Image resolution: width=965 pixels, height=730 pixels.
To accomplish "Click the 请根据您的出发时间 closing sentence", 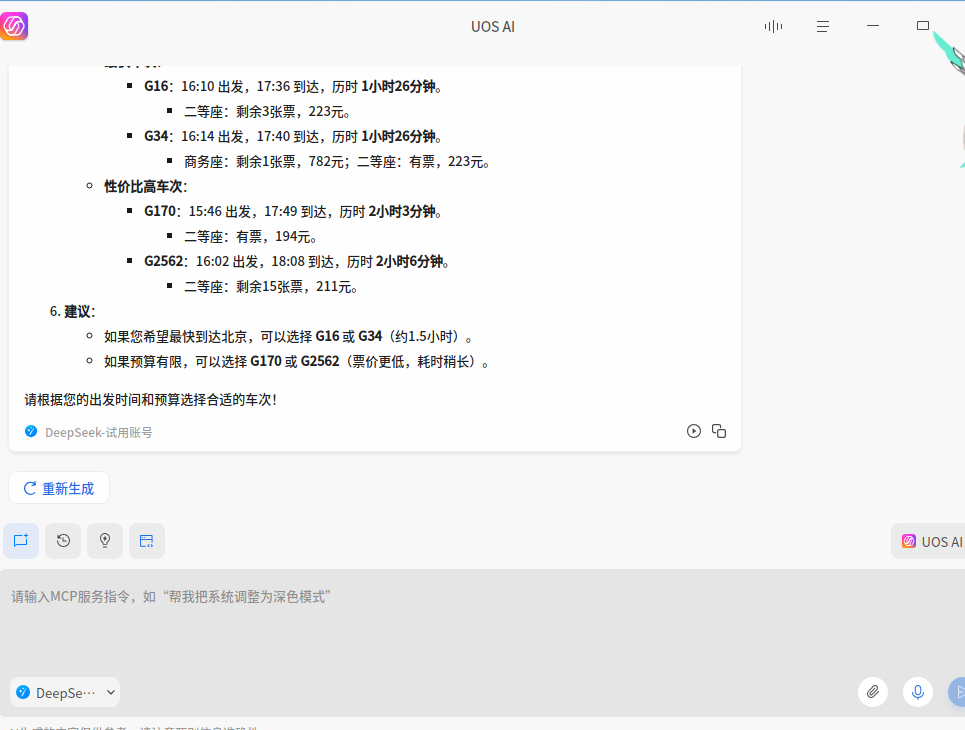I will tap(151, 400).
